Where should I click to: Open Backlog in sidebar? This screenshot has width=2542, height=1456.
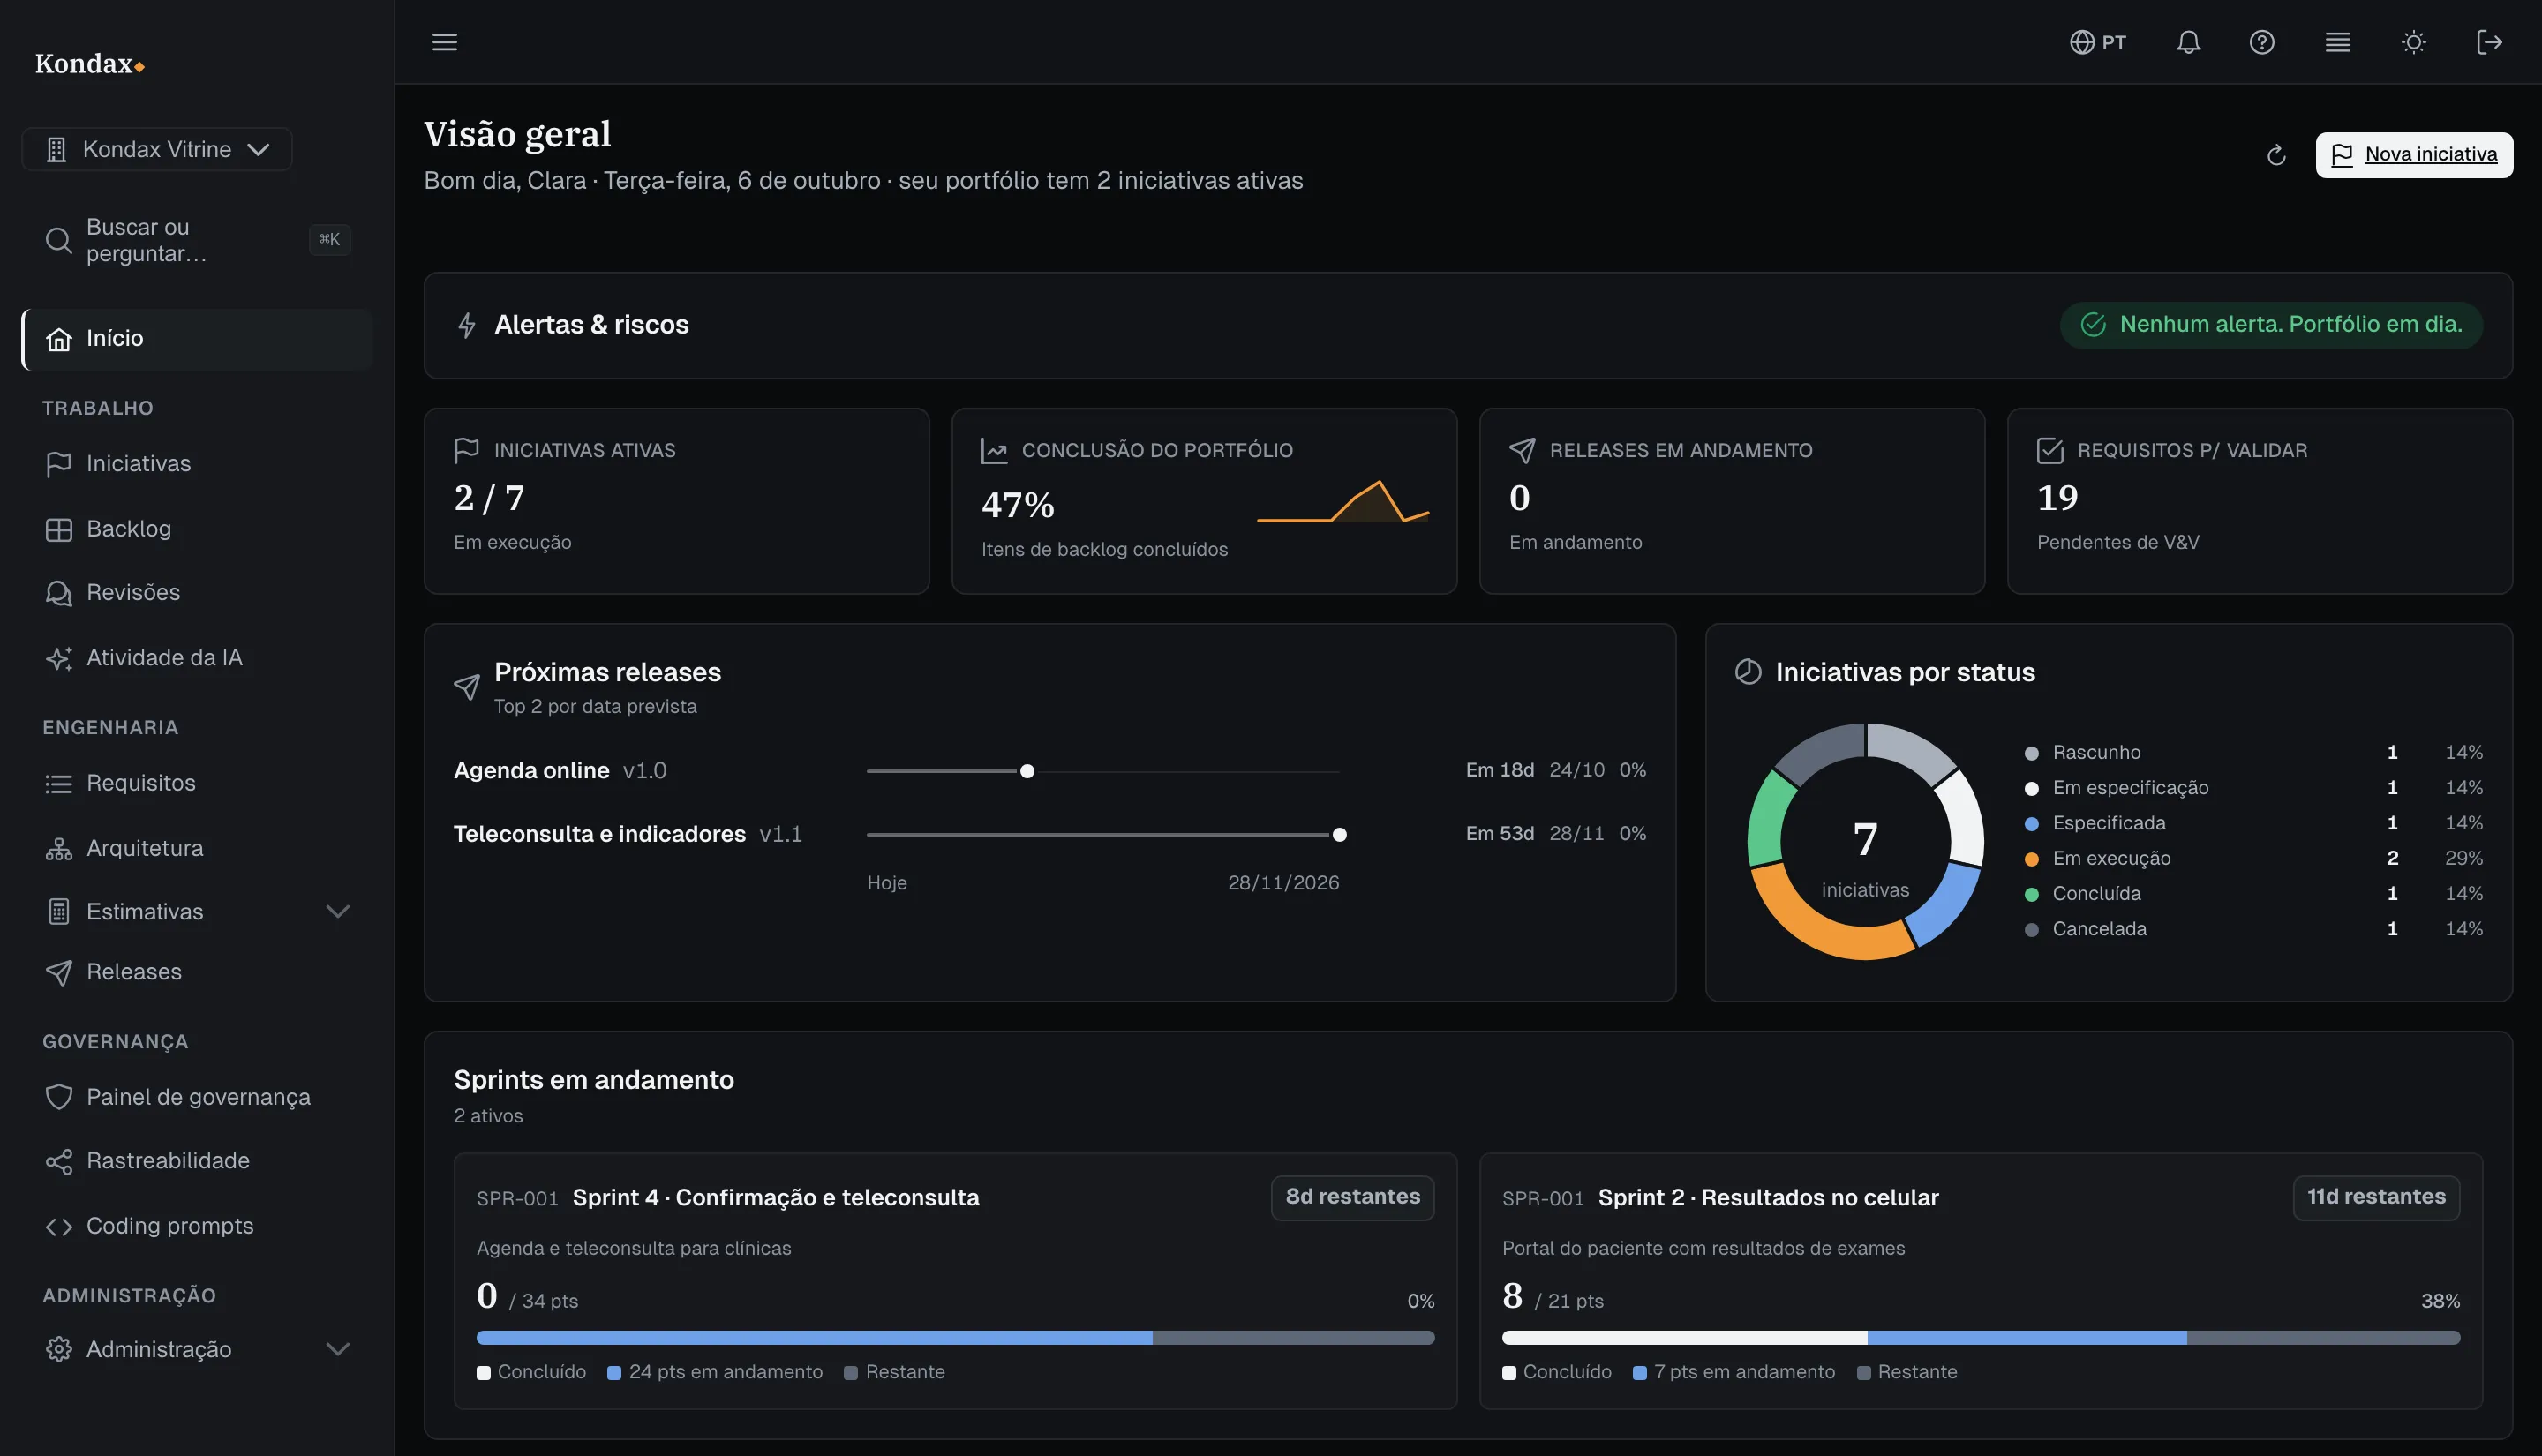(x=197, y=529)
